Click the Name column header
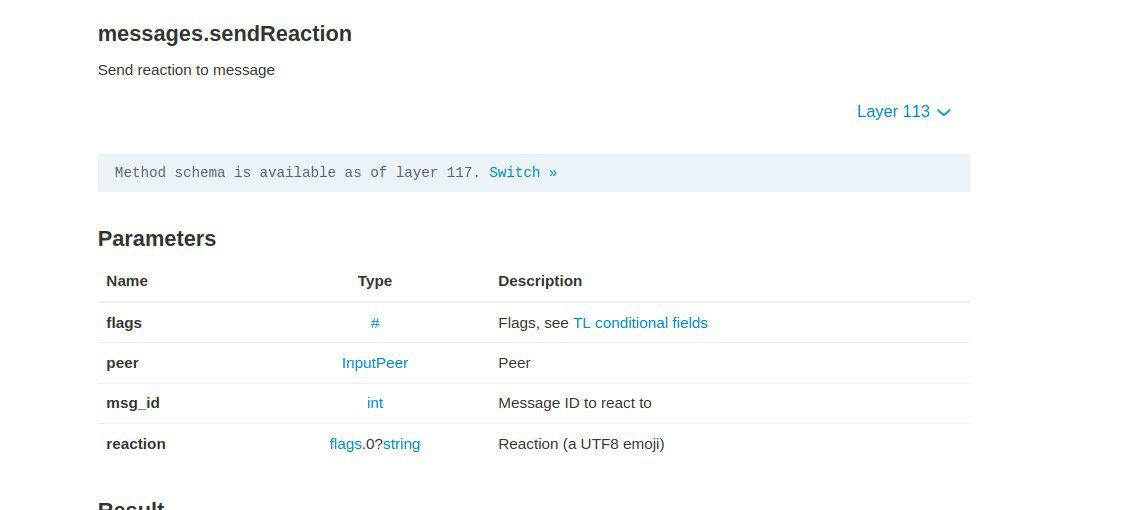The image size is (1146, 510). [127, 281]
